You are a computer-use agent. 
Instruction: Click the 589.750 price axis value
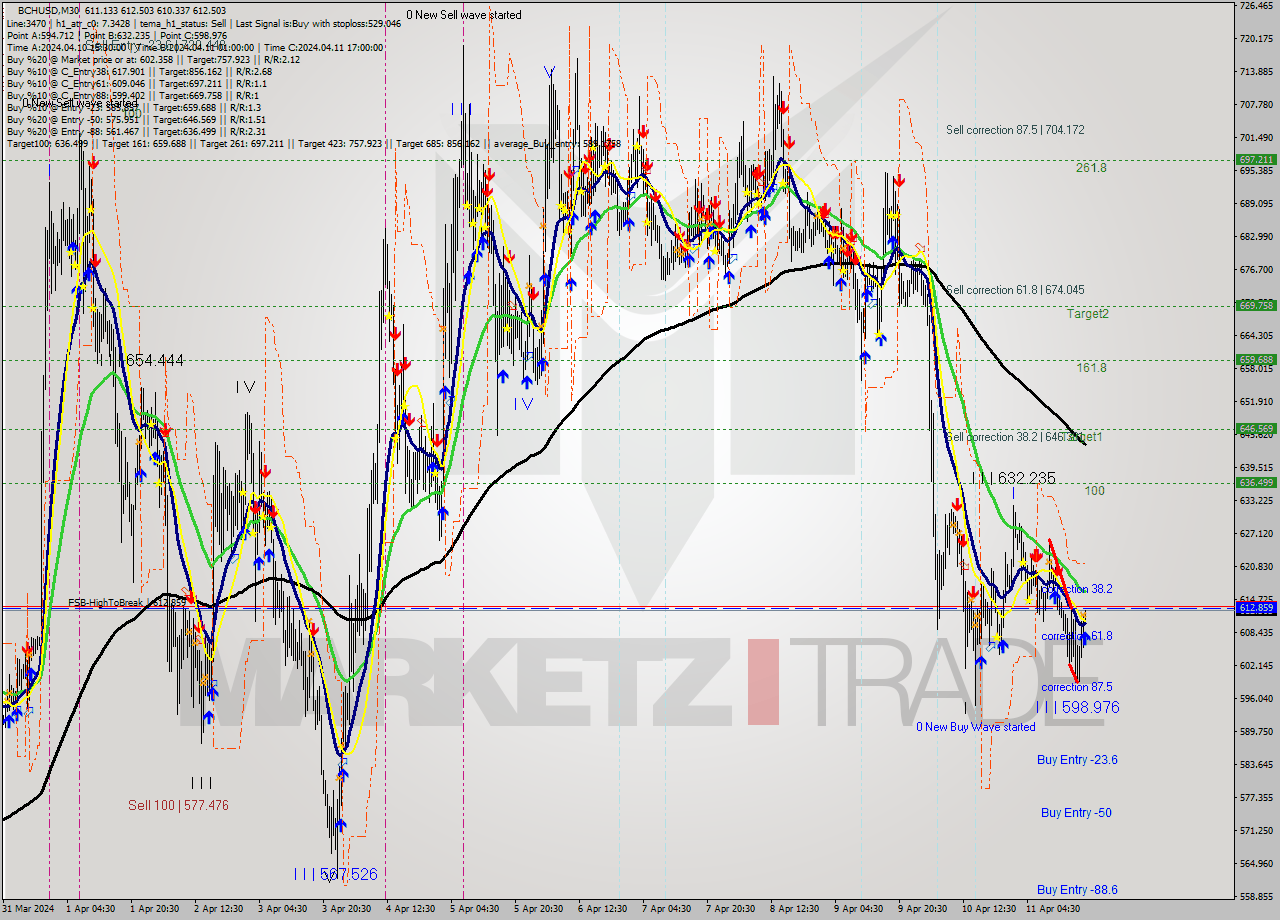(1256, 732)
